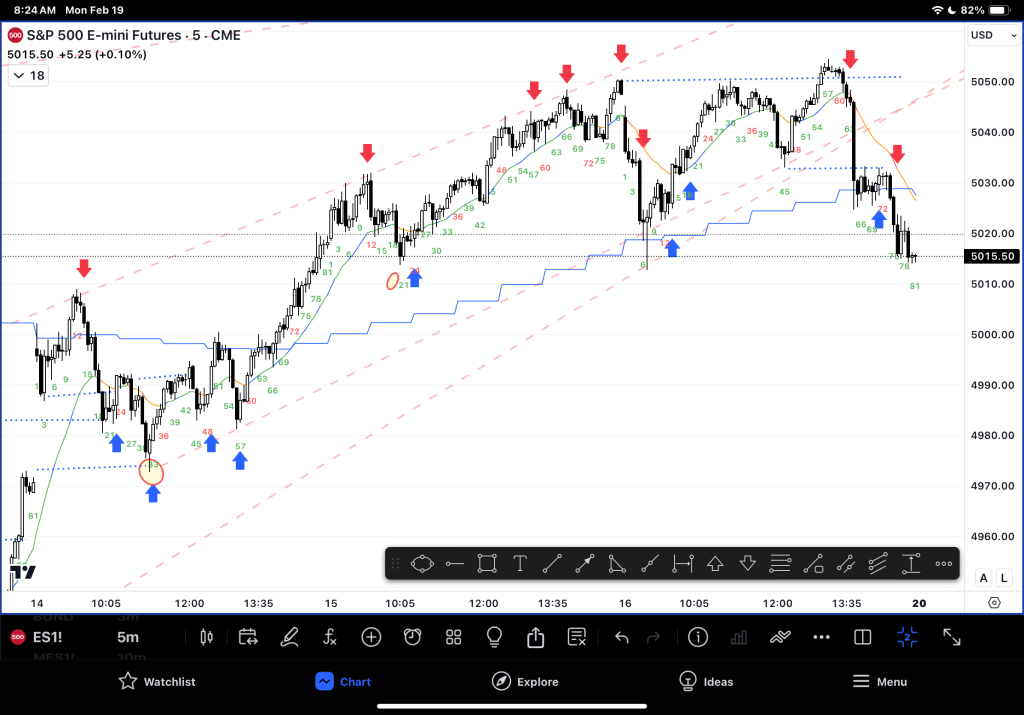Open the USD currency dropdown
Viewport: 1024px width, 715px height.
992,36
